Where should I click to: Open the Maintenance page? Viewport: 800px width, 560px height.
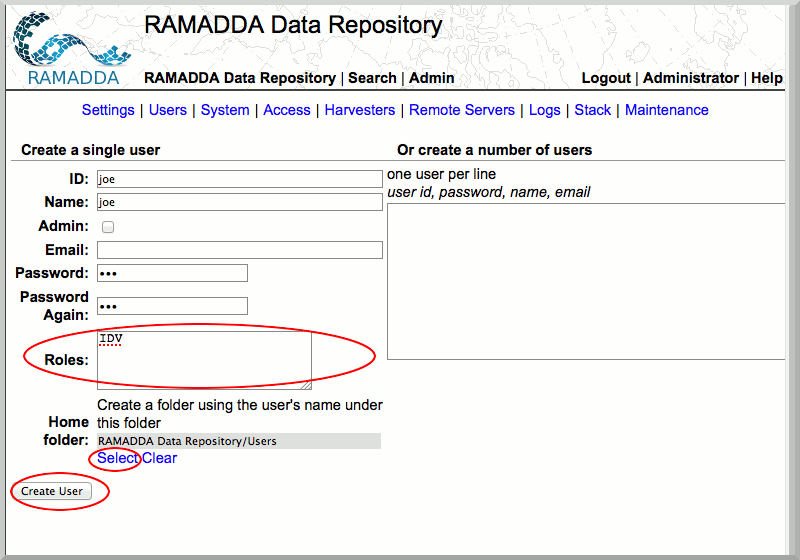point(667,110)
